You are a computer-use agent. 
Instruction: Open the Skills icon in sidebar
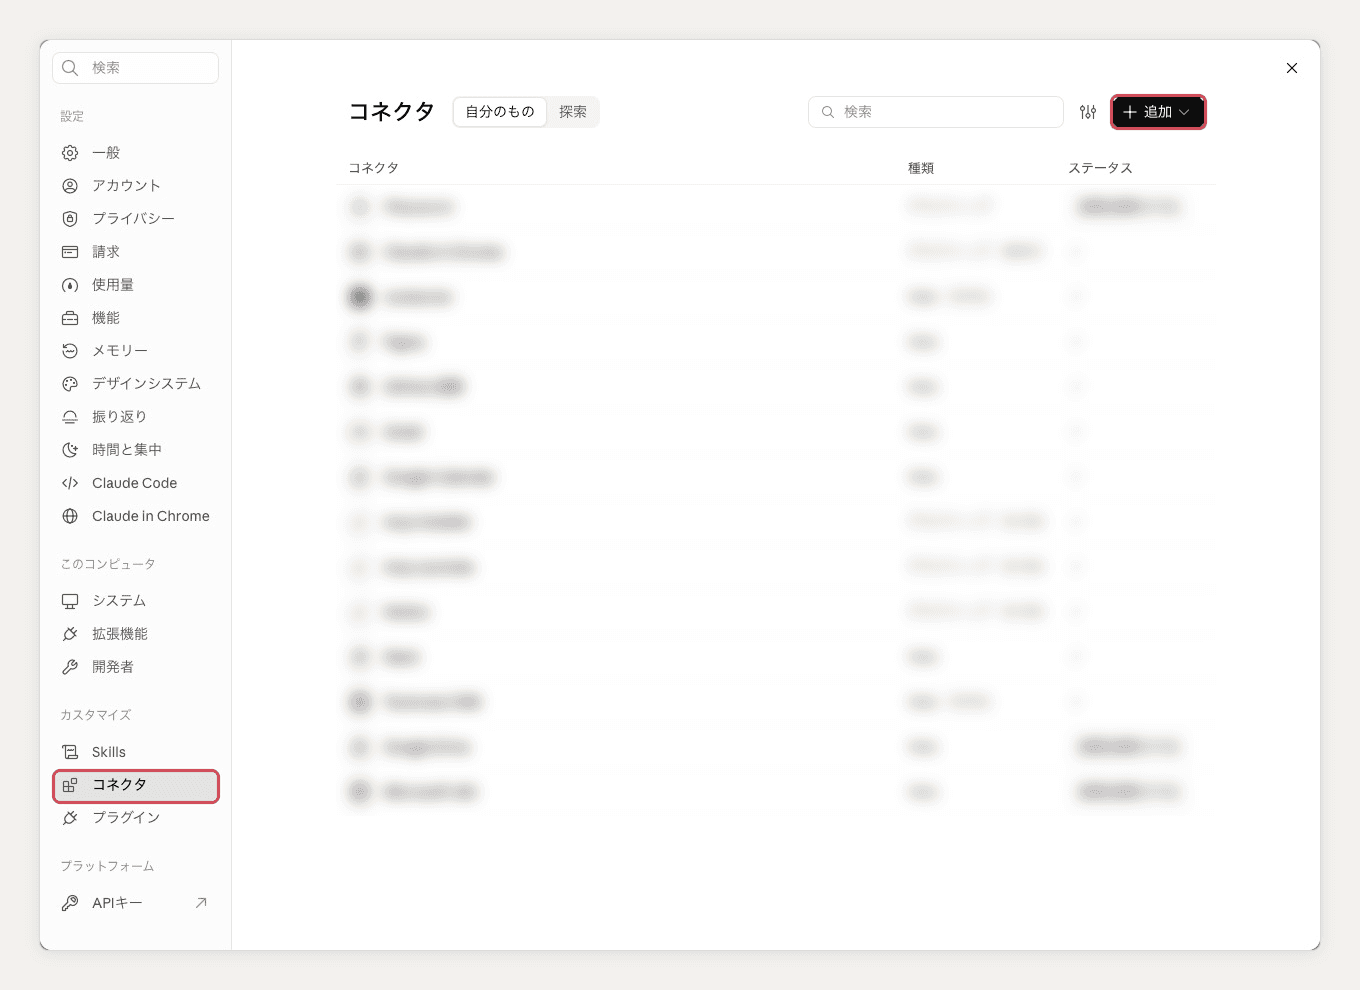click(70, 752)
